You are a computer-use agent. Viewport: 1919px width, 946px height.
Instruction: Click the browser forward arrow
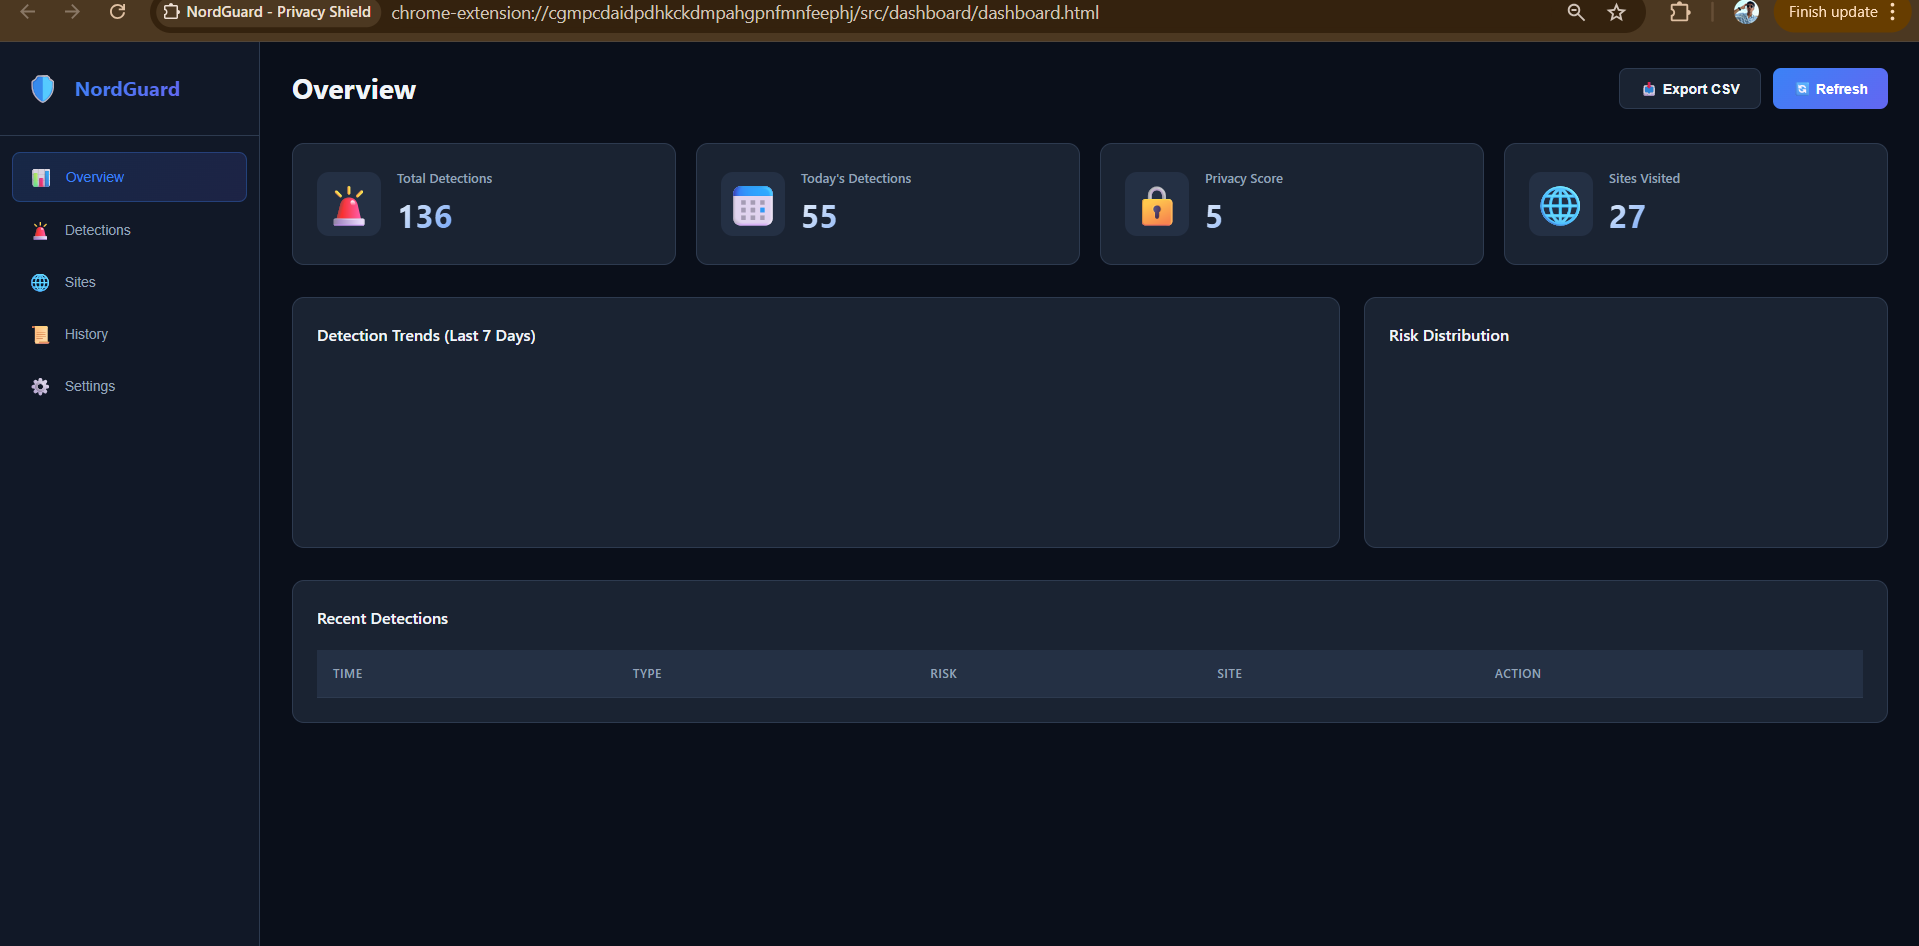(72, 12)
